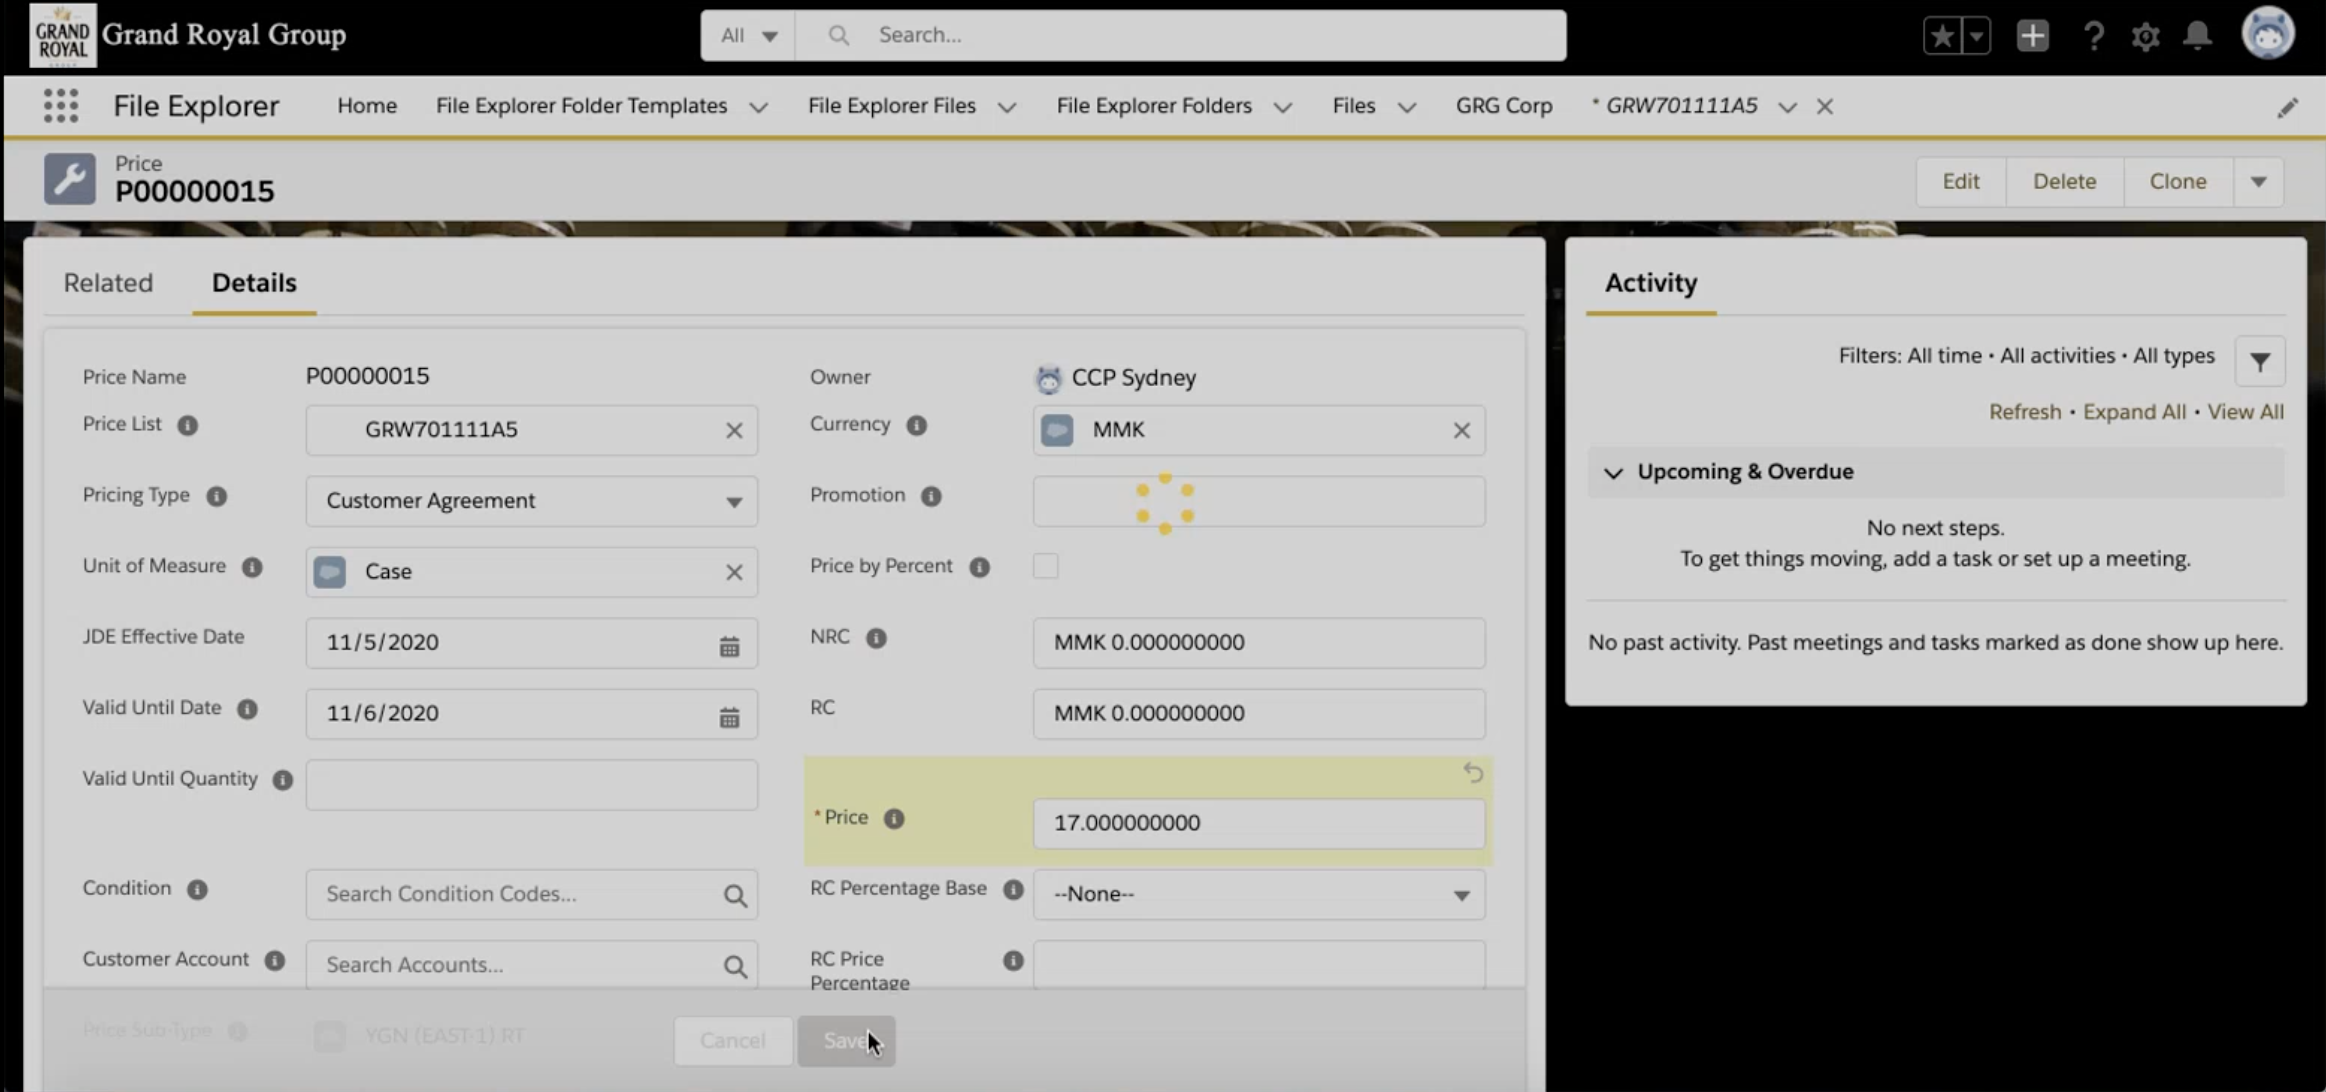Click the global actions plus icon
Image resolution: width=2326 pixels, height=1092 pixels.
2032,36
